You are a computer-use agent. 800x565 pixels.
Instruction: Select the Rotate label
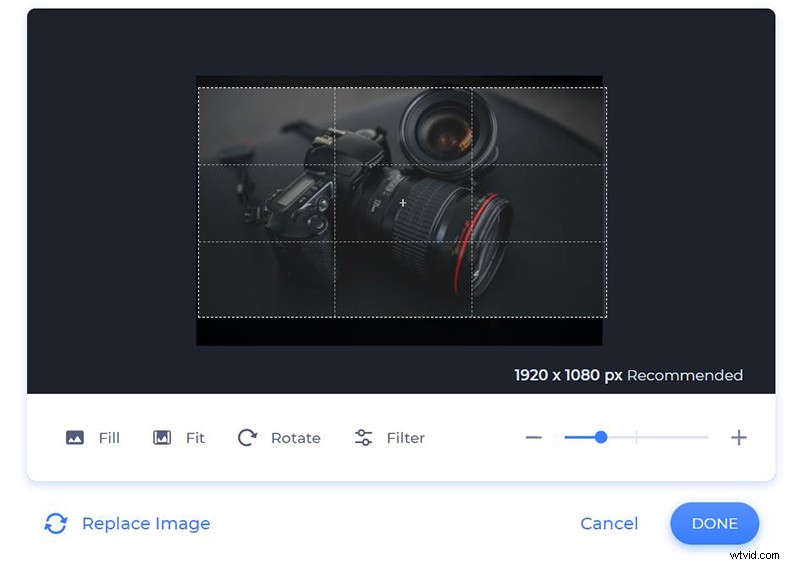click(x=295, y=438)
